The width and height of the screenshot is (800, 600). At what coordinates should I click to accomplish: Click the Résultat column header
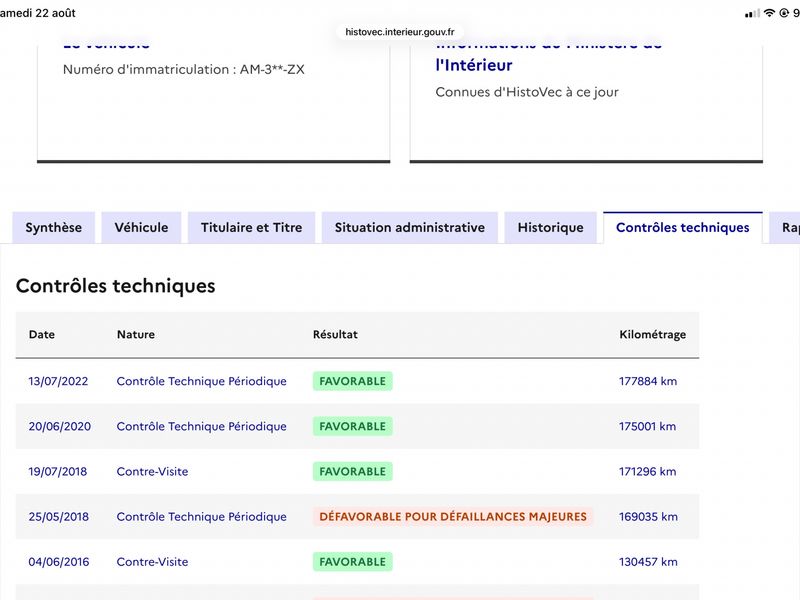(335, 335)
